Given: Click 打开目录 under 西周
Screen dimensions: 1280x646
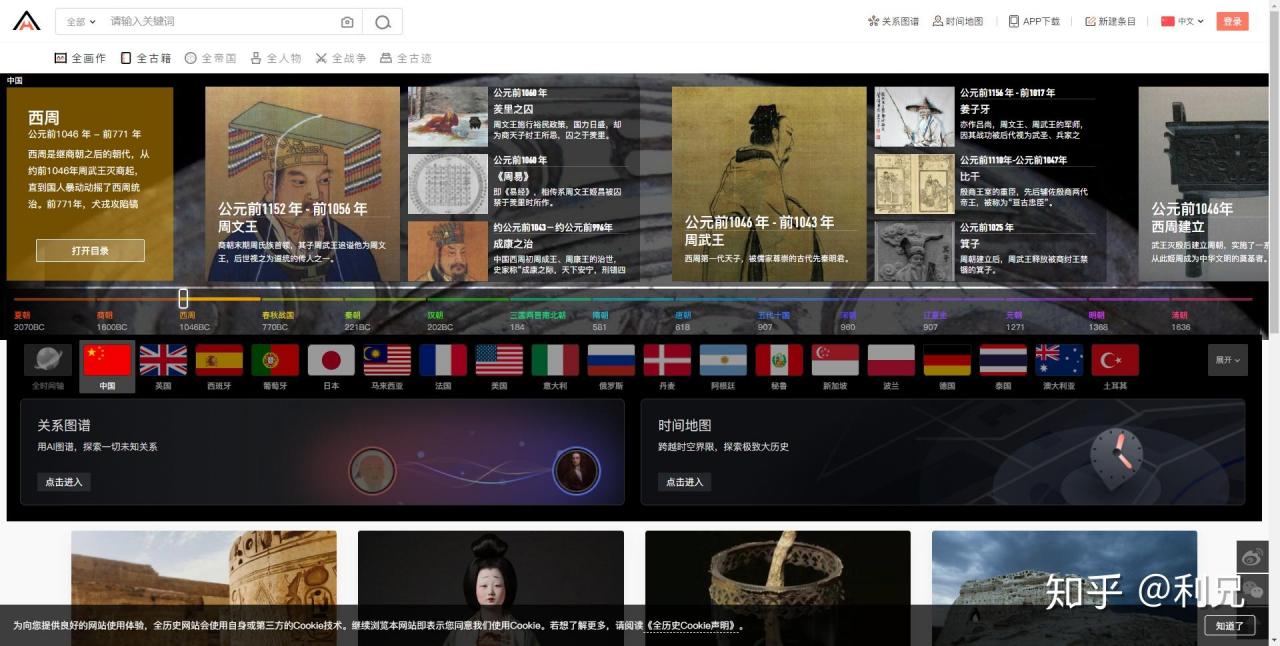Looking at the screenshot, I should (x=90, y=251).
